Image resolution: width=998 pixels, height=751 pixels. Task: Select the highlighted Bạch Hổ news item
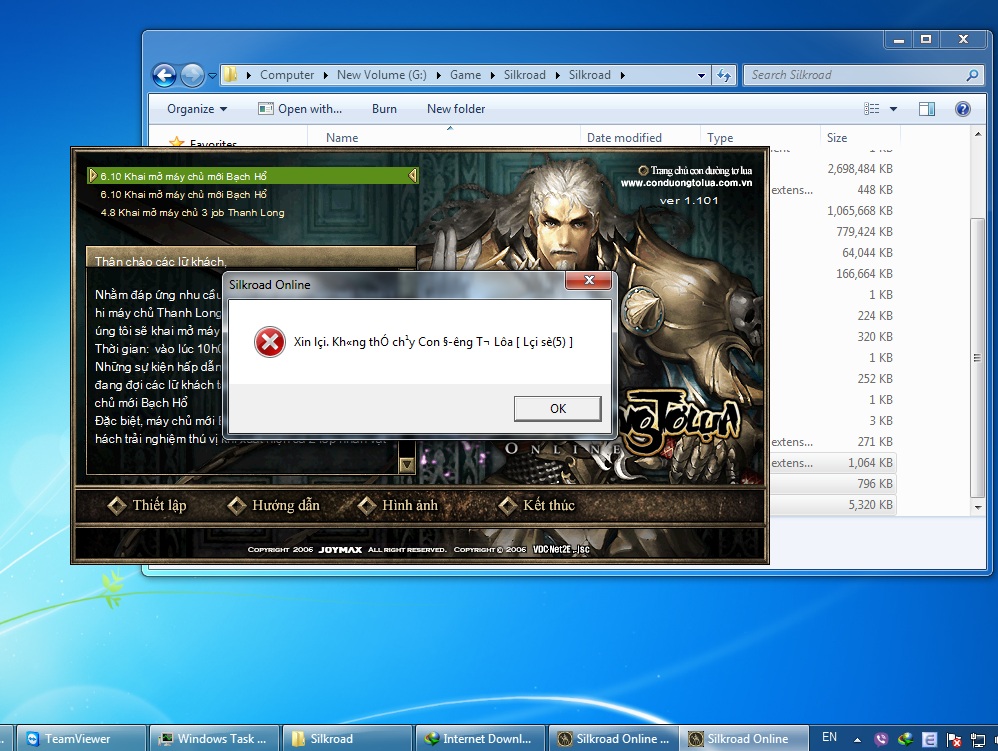[253, 176]
